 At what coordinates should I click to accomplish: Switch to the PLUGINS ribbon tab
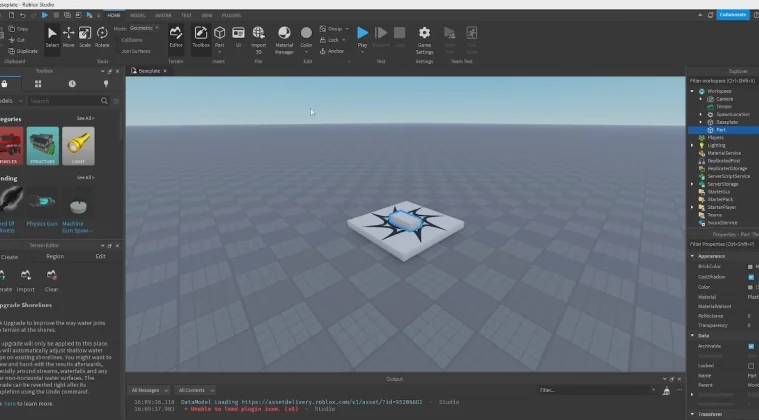231,15
